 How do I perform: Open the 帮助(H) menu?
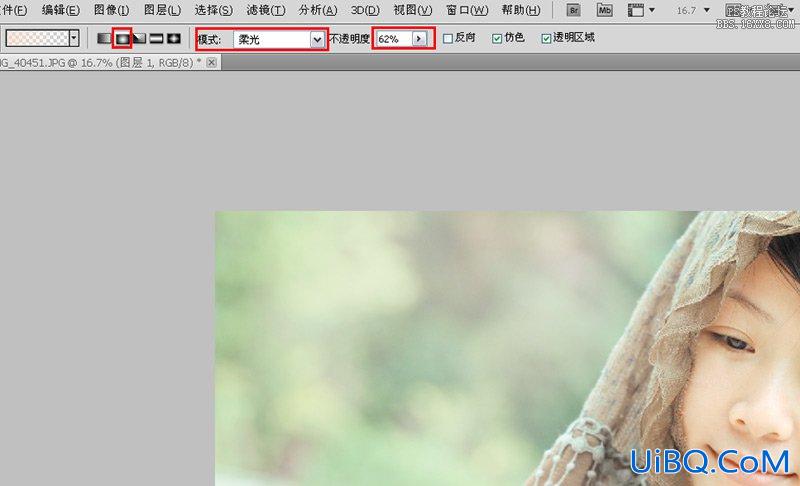[520, 10]
